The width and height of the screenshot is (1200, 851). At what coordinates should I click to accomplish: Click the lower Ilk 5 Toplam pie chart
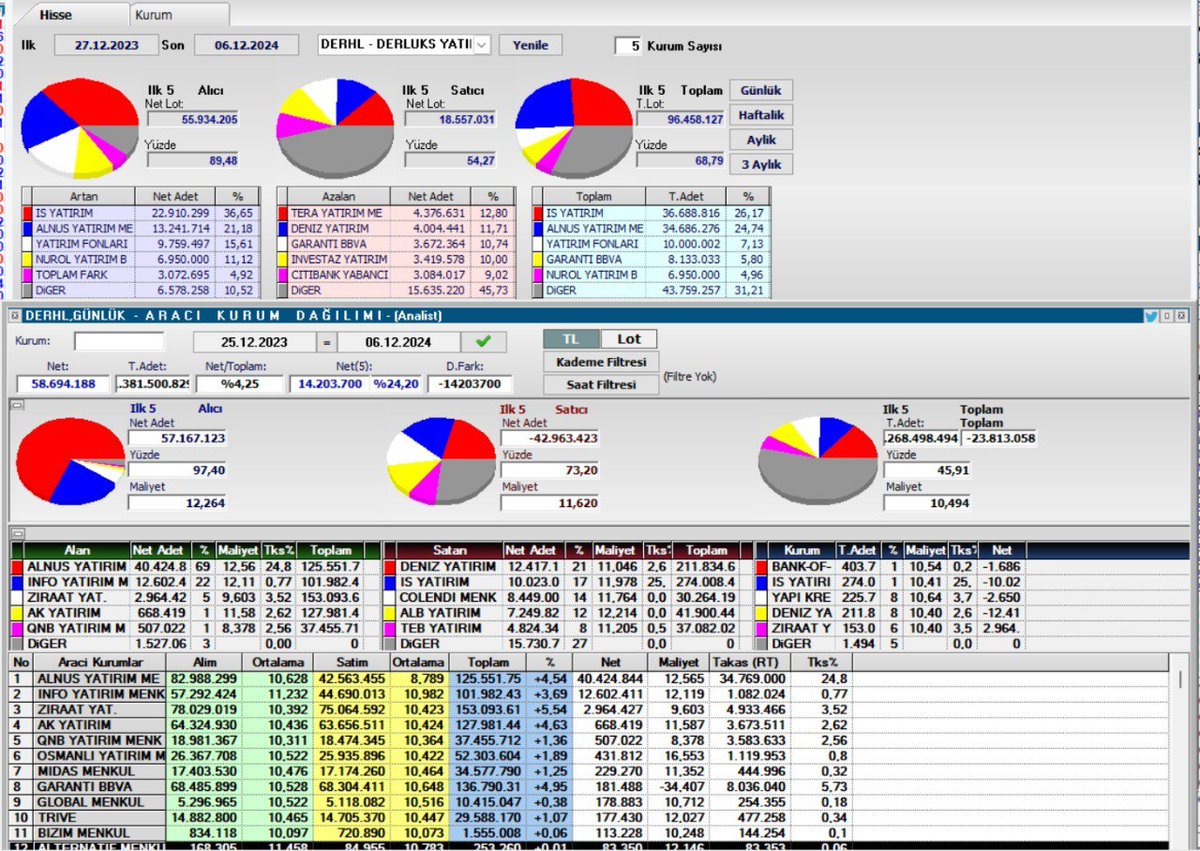[818, 459]
